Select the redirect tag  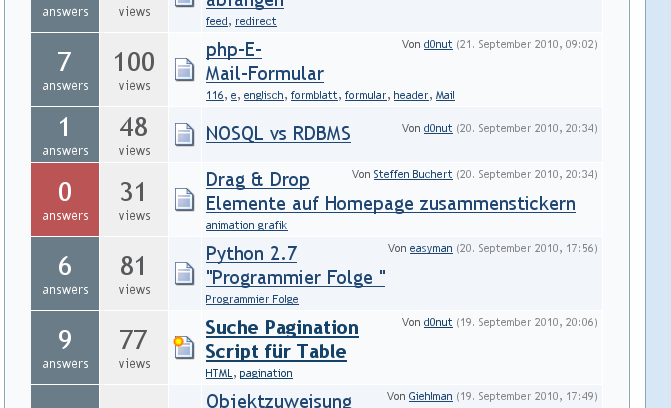pos(256,21)
